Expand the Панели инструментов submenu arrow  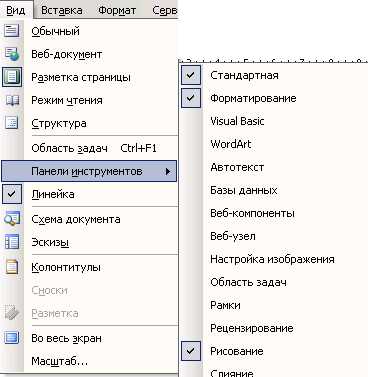pos(168,171)
